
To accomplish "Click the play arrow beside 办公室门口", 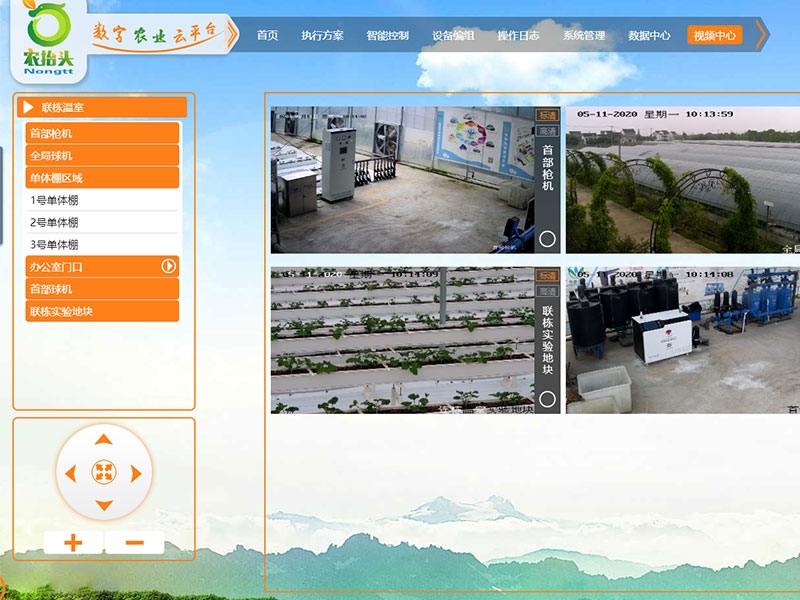I will tap(169, 266).
